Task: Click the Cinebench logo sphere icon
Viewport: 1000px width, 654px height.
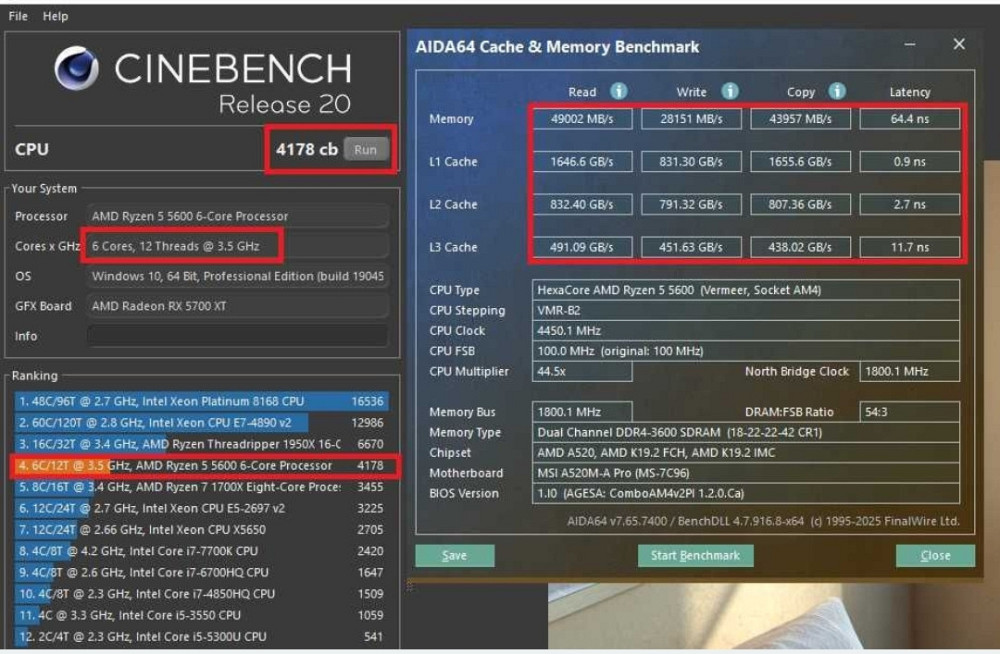Action: 76,69
